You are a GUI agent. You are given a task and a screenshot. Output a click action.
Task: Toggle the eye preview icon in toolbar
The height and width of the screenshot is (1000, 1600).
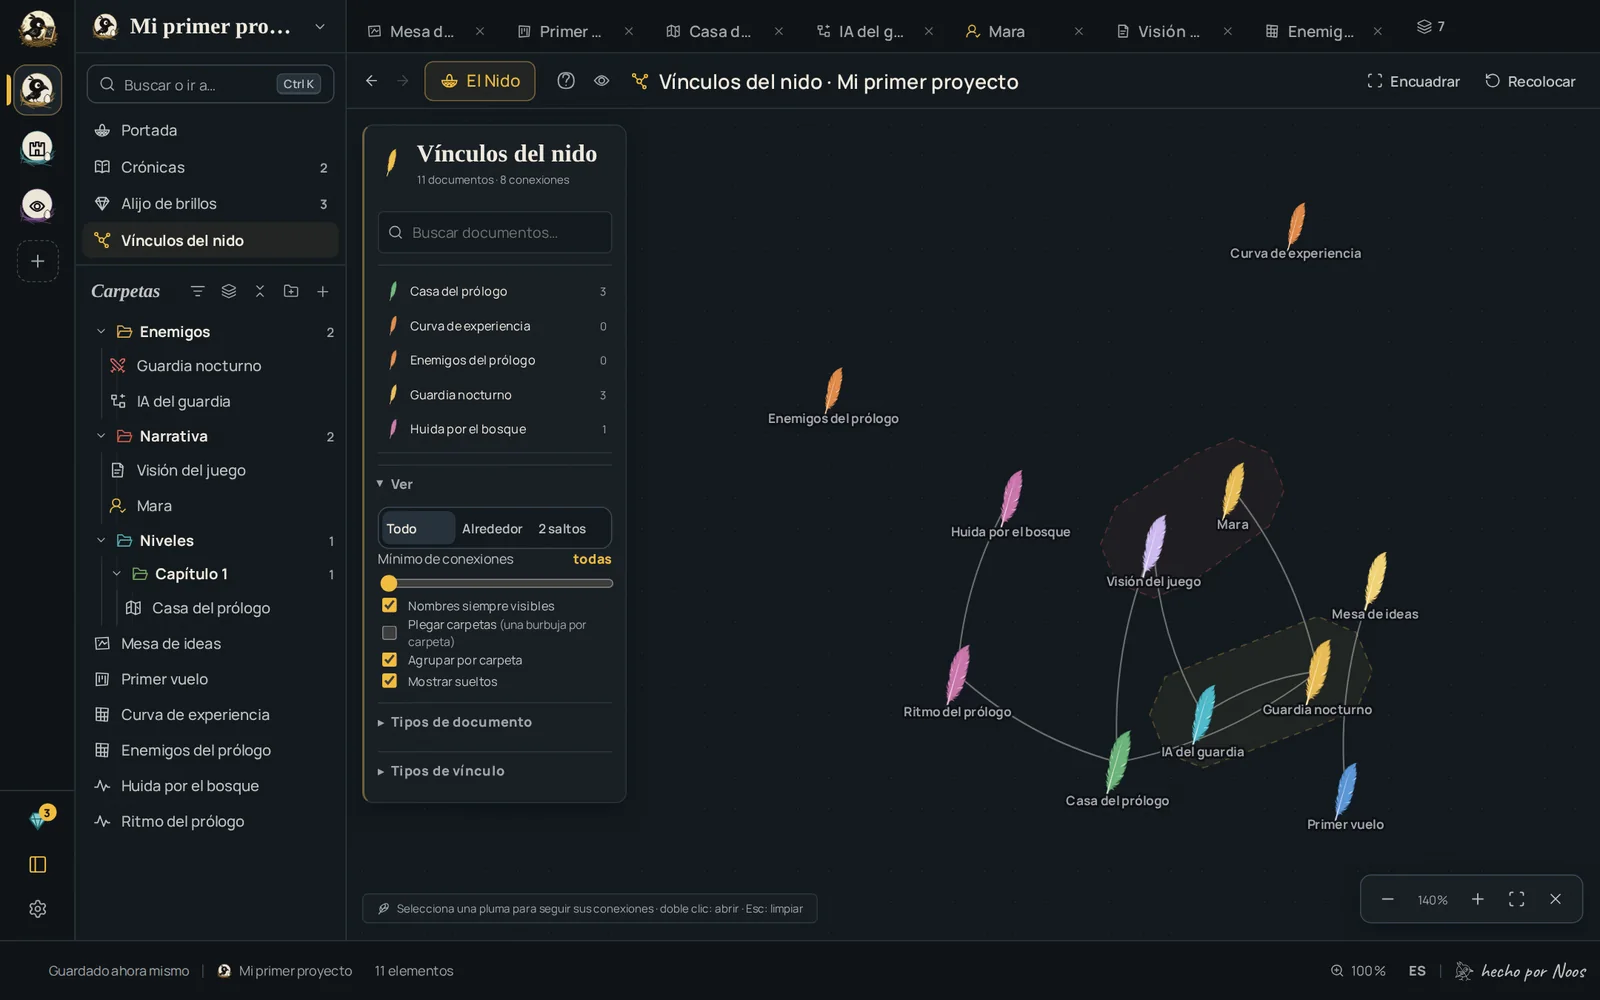pos(601,81)
